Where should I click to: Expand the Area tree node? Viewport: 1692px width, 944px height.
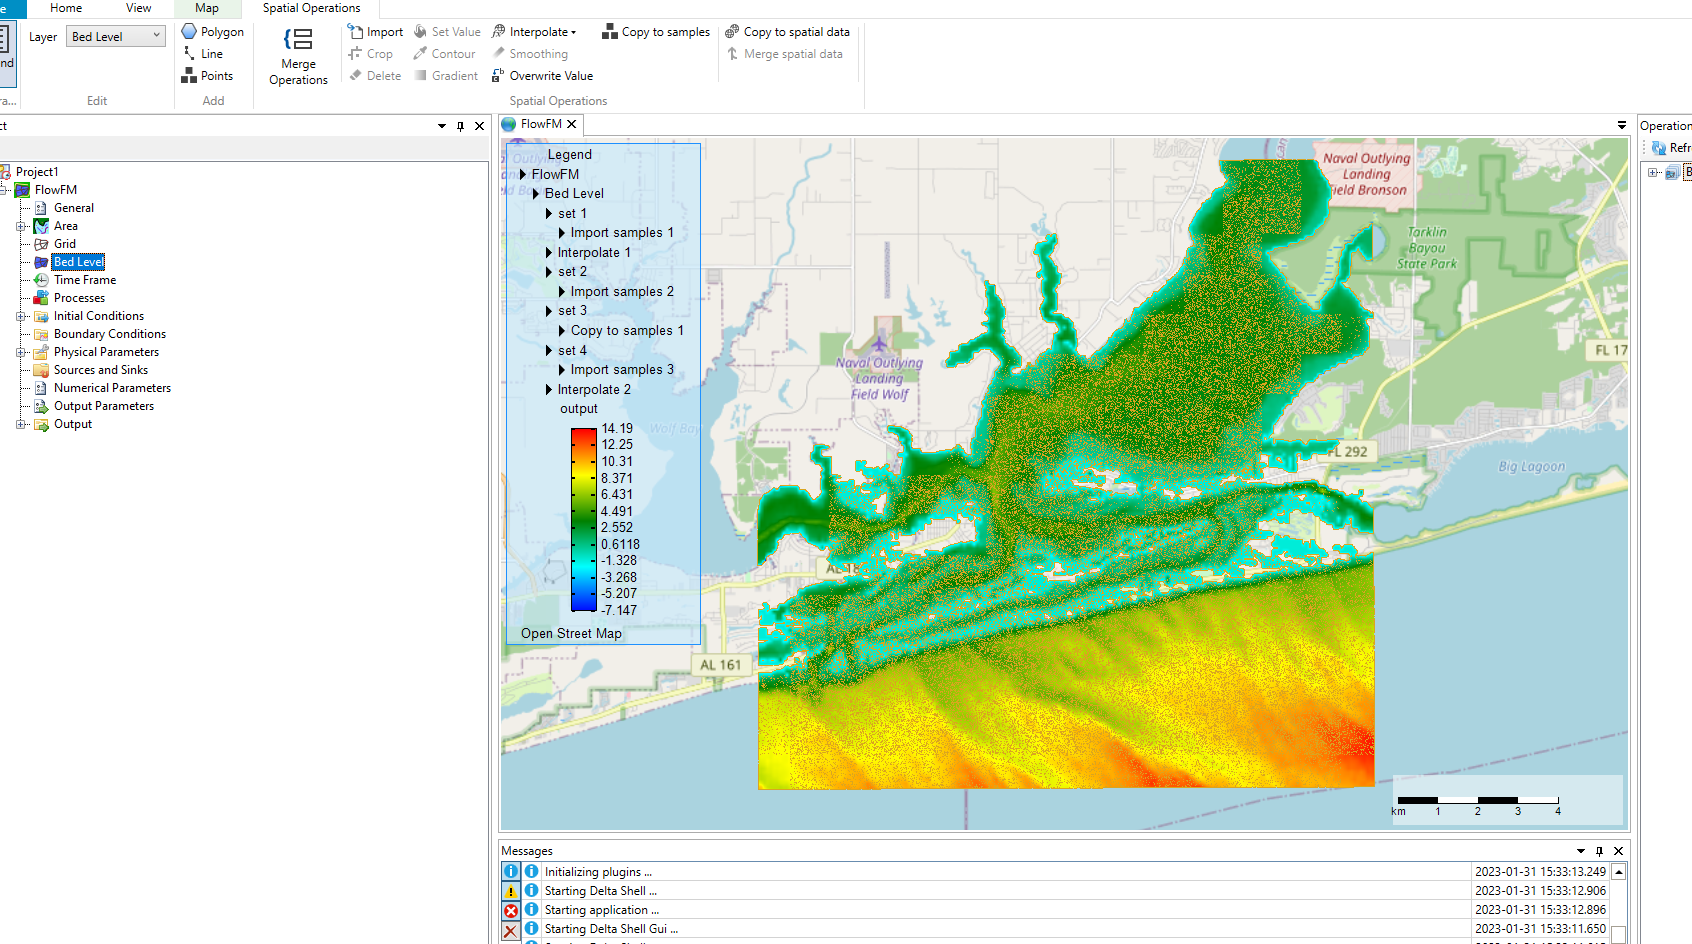[x=21, y=227]
